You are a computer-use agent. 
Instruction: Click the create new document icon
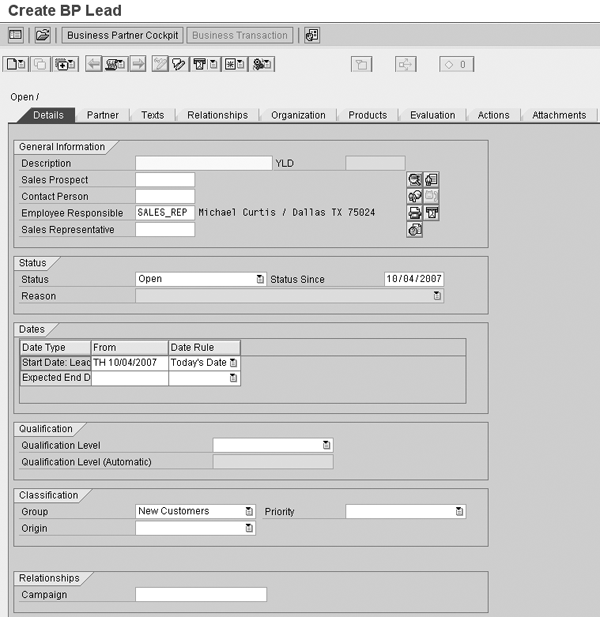[x=12, y=64]
